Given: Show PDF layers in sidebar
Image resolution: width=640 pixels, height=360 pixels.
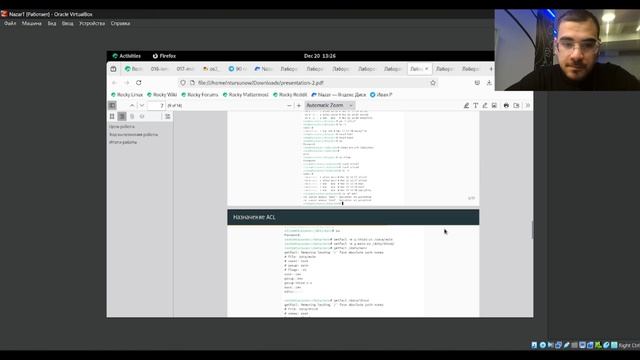Looking at the screenshot, I should coord(142,116).
